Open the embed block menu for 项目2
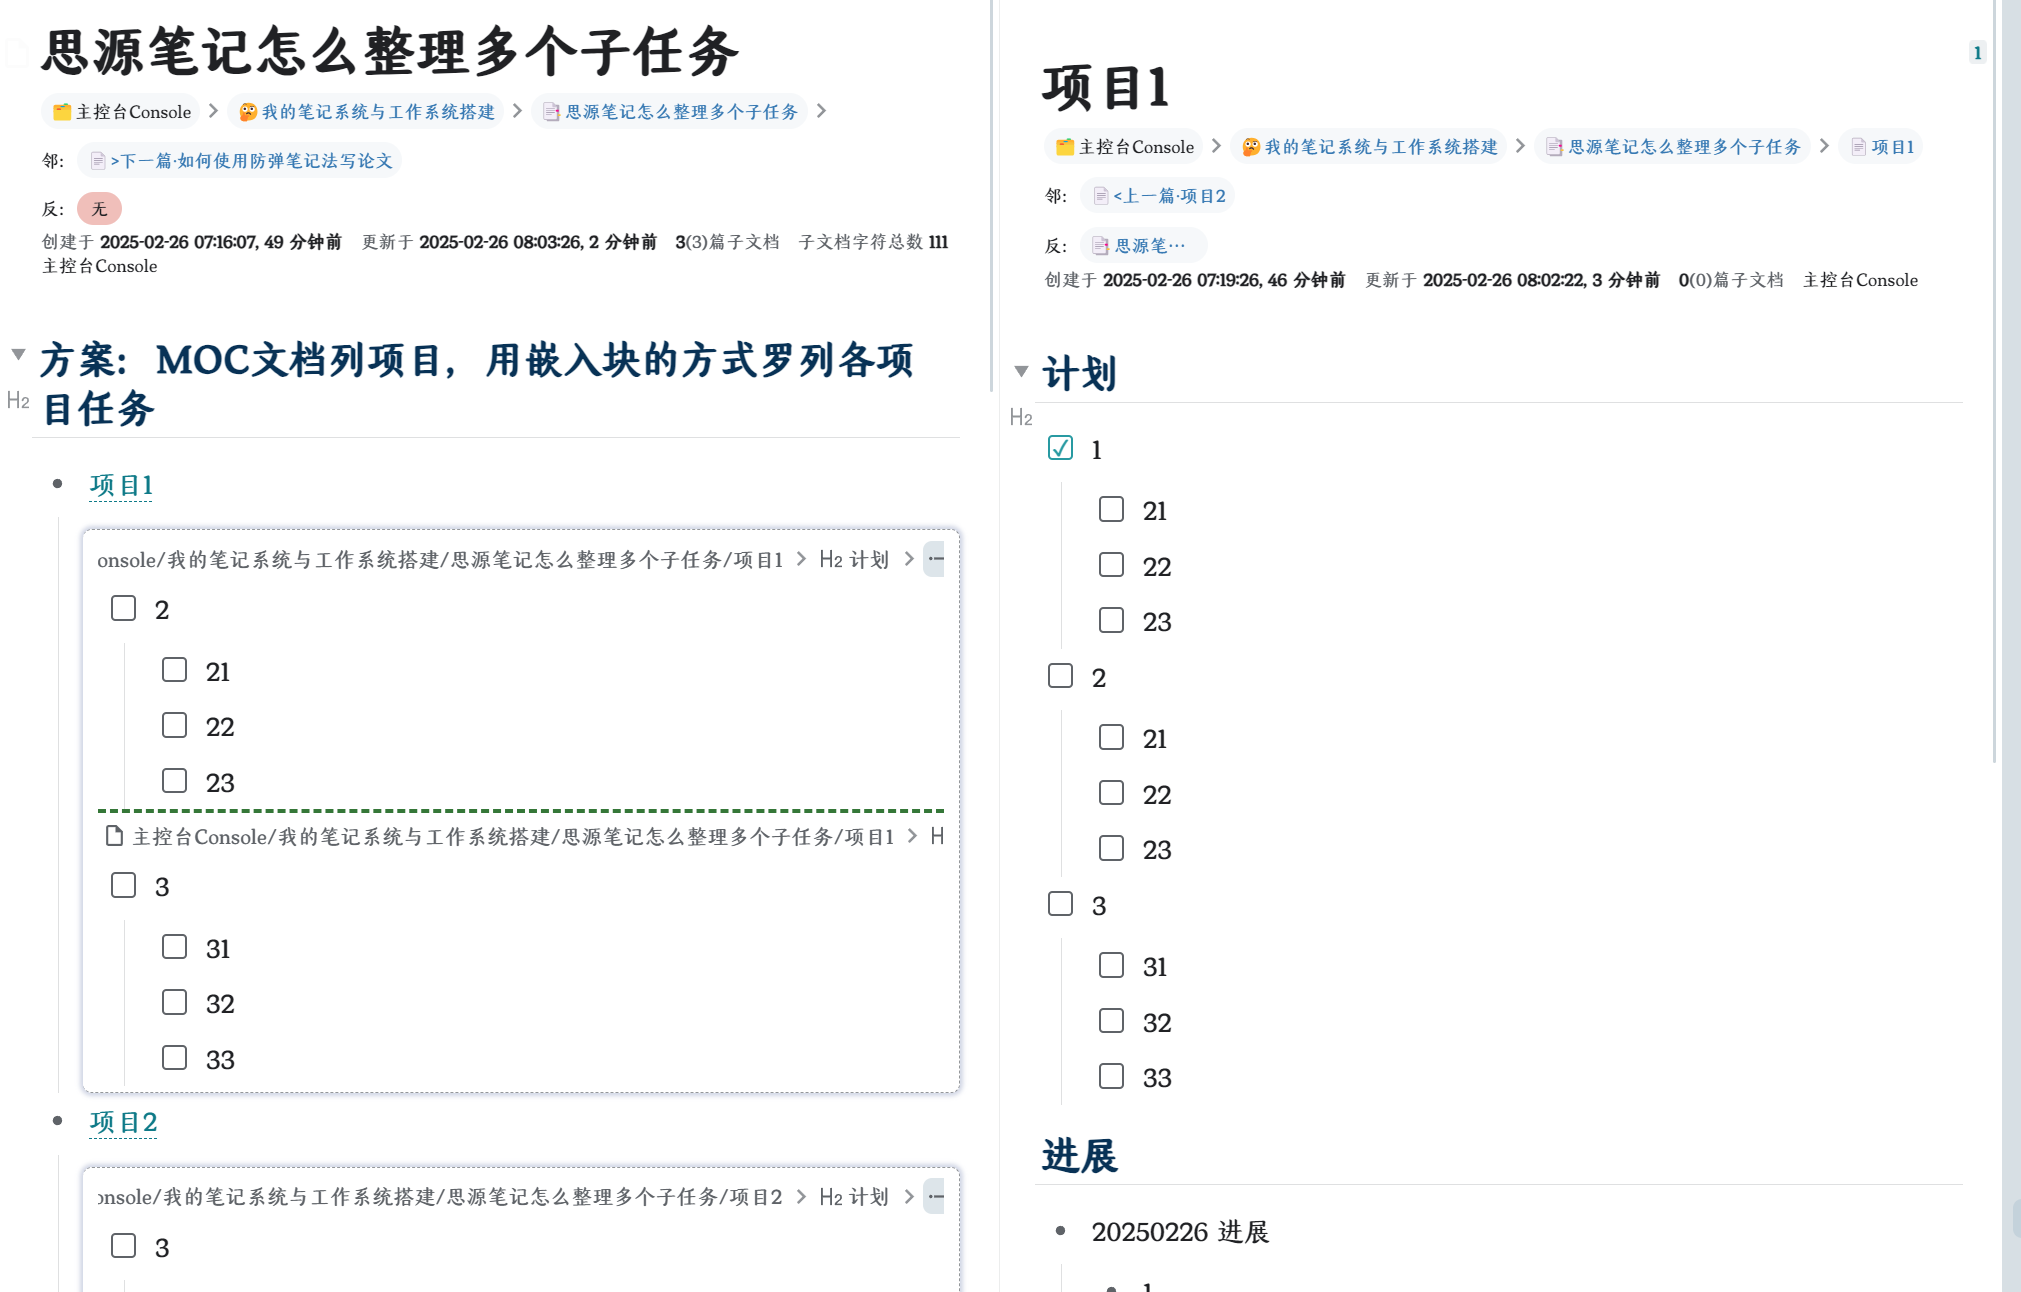The image size is (2021, 1292). click(935, 1196)
